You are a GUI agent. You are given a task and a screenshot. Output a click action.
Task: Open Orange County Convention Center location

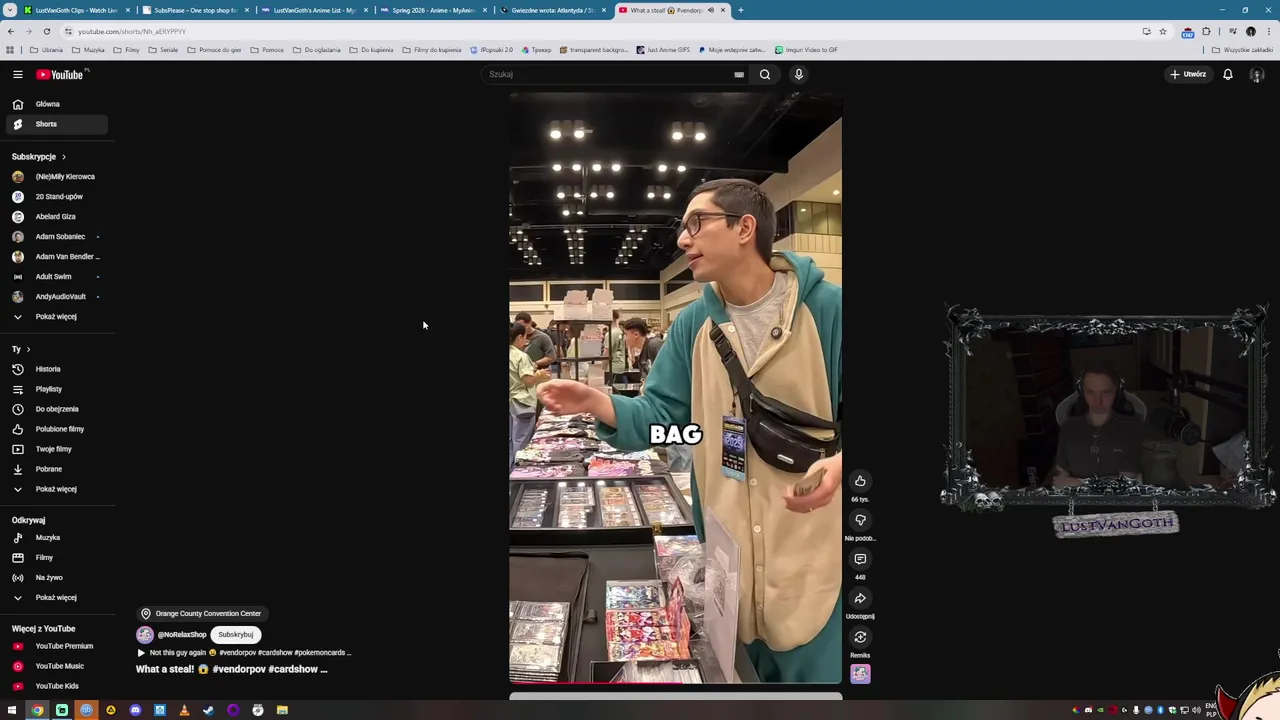point(201,614)
